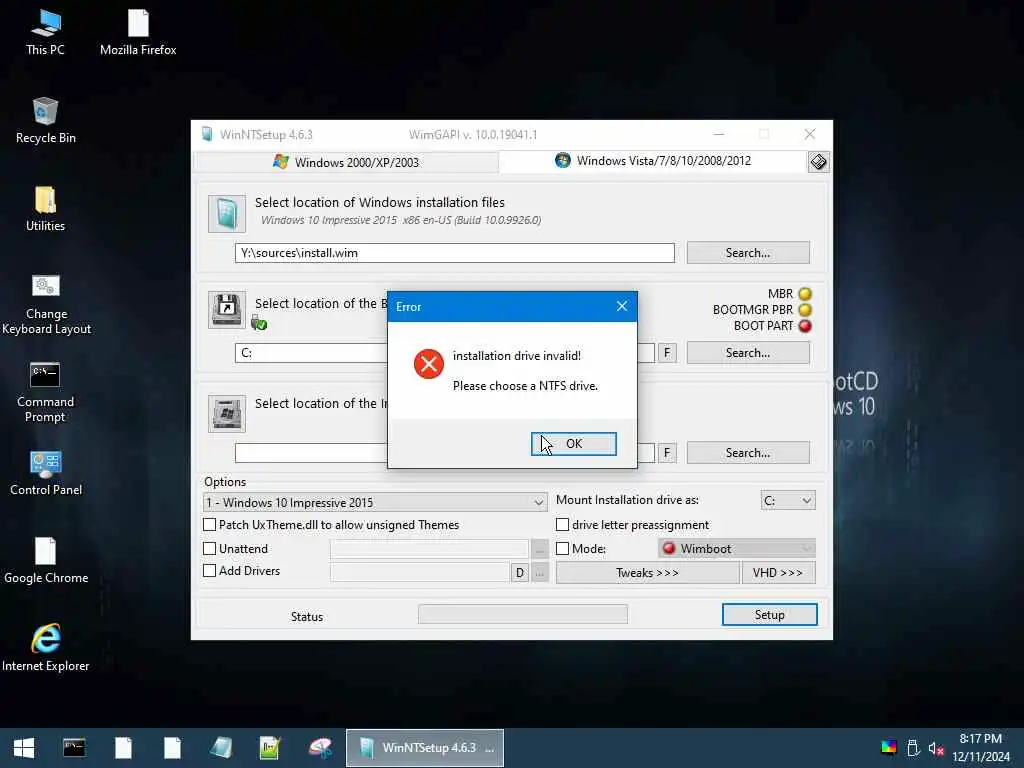Open Utilities folder on desktop
This screenshot has width=1024, height=768.
click(x=45, y=209)
